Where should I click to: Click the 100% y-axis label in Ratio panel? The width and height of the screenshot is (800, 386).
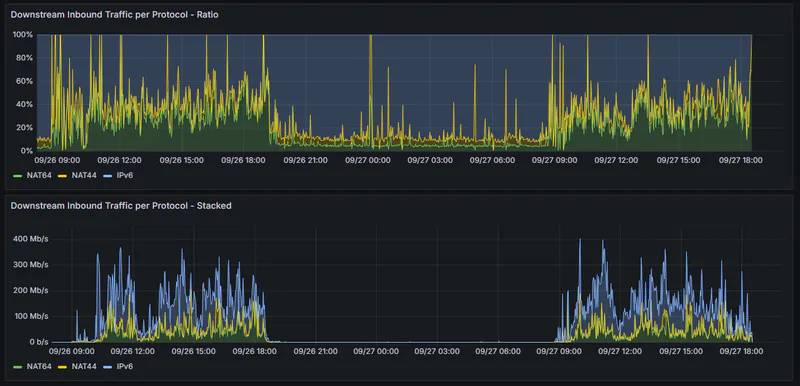point(22,35)
